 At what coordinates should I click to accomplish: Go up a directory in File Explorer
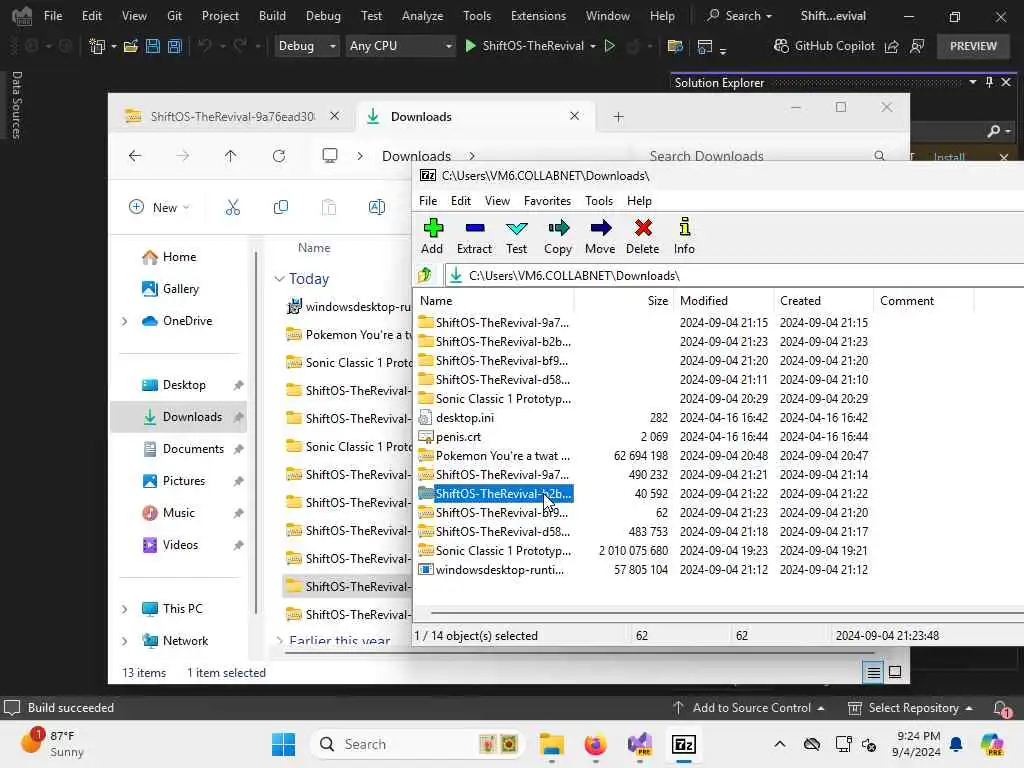(231, 156)
